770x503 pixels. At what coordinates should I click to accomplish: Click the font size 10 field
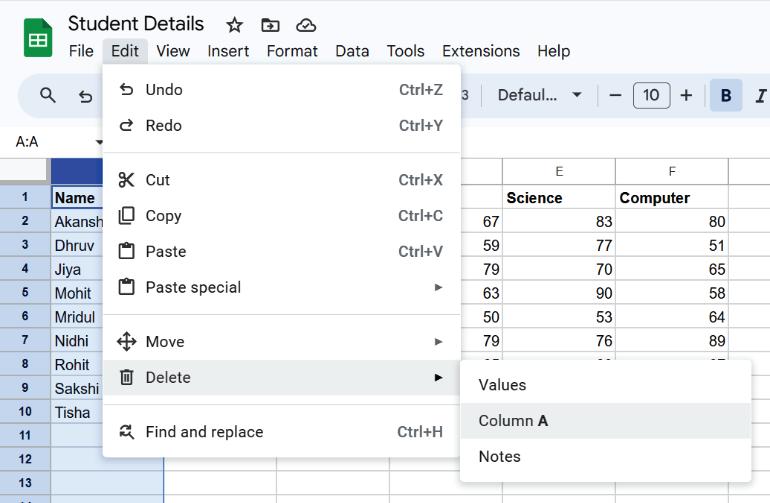(x=651, y=95)
